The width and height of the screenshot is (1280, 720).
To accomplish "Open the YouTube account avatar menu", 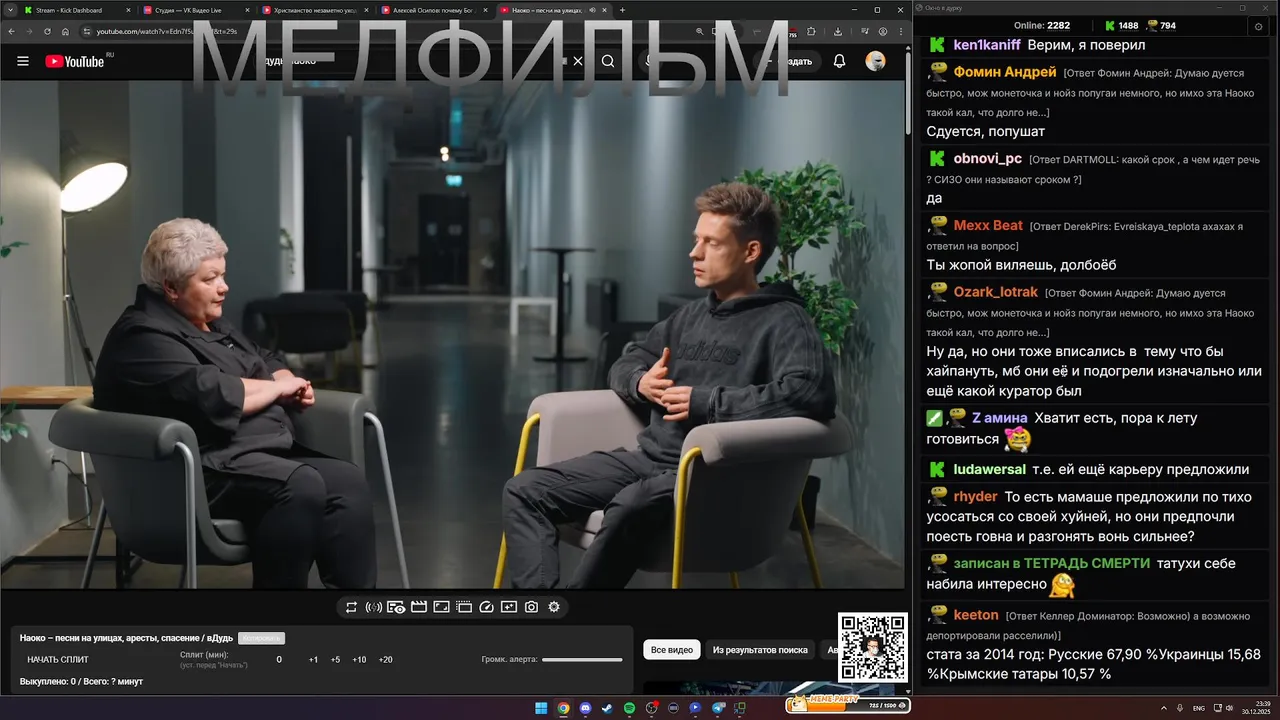I will 876,61.
